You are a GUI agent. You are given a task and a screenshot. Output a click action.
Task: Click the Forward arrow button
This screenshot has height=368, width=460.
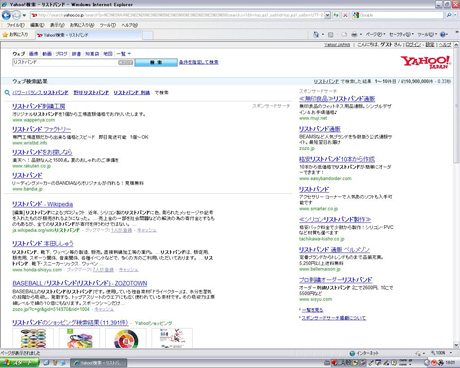click(16, 15)
